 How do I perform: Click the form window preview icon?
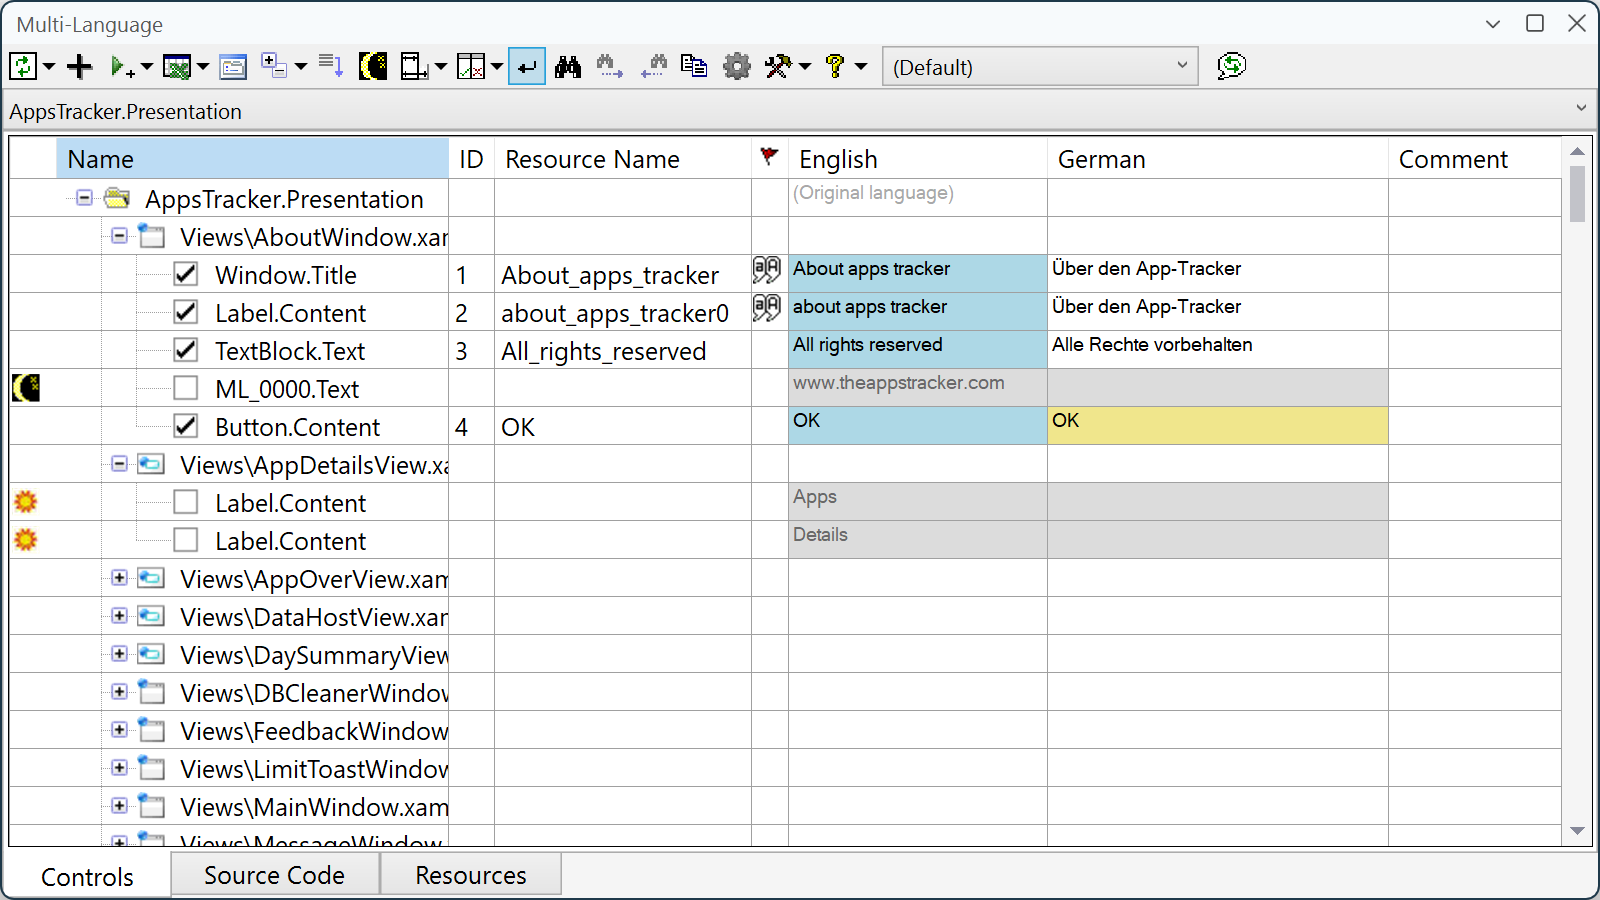(233, 67)
